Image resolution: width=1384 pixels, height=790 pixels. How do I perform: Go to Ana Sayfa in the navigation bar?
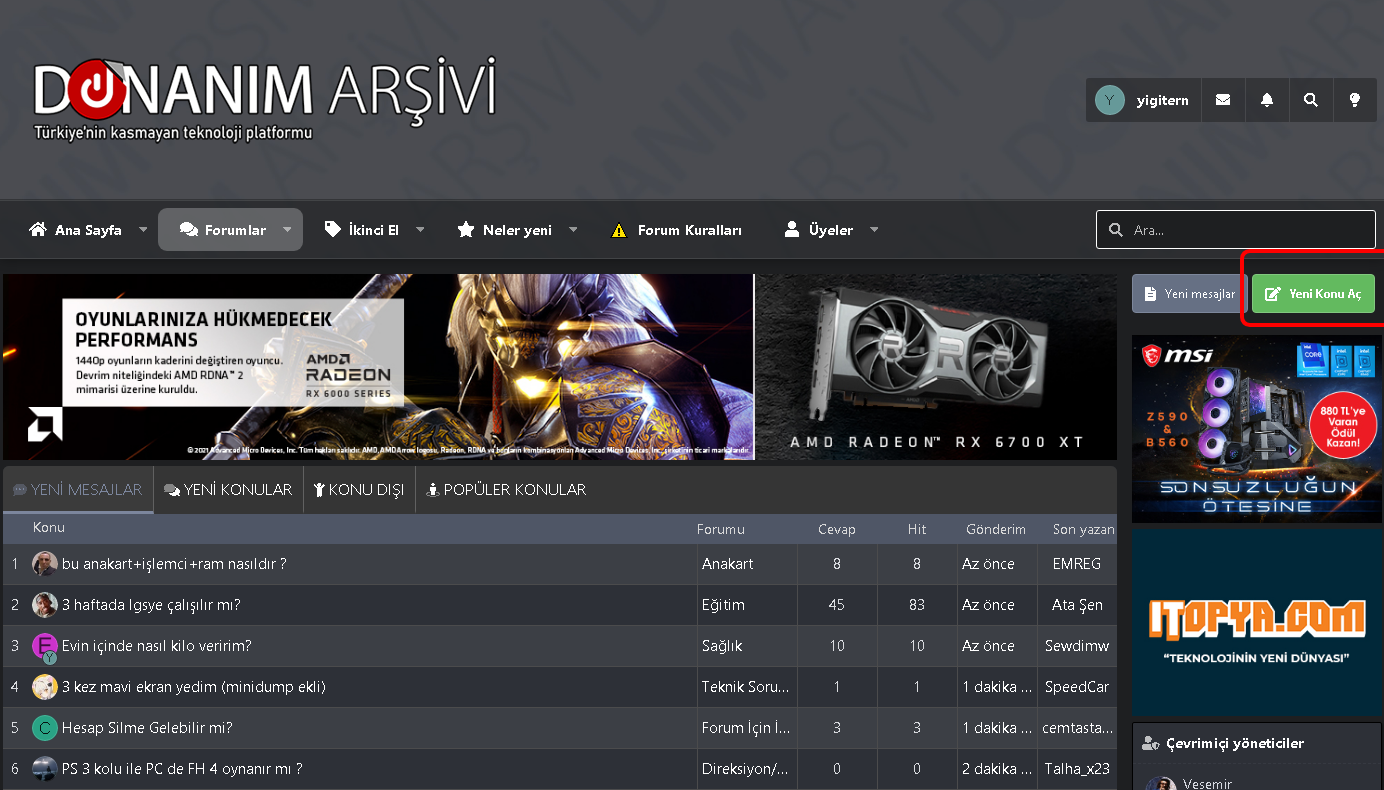tap(76, 230)
